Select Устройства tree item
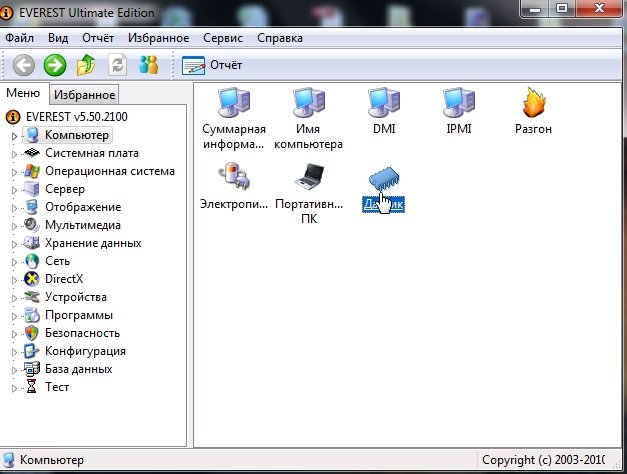The image size is (627, 474). tap(66, 297)
